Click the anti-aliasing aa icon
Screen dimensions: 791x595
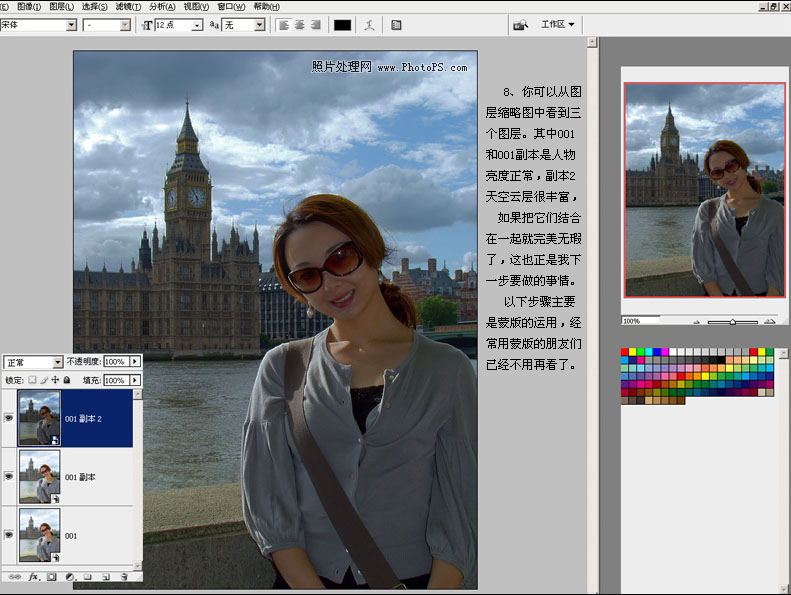point(214,25)
